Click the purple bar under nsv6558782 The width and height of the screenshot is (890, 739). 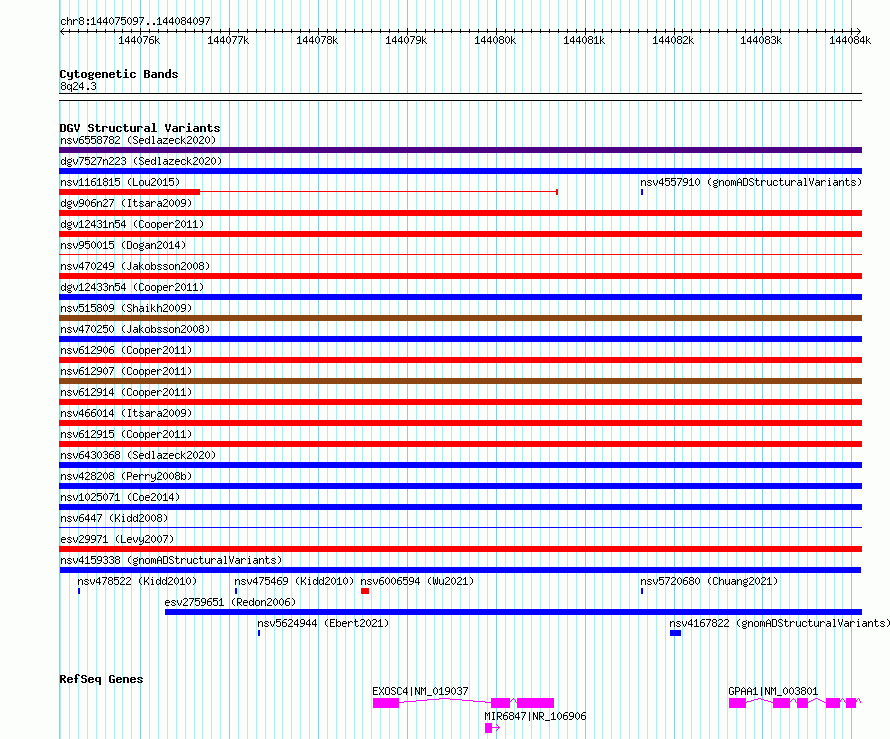(460, 150)
